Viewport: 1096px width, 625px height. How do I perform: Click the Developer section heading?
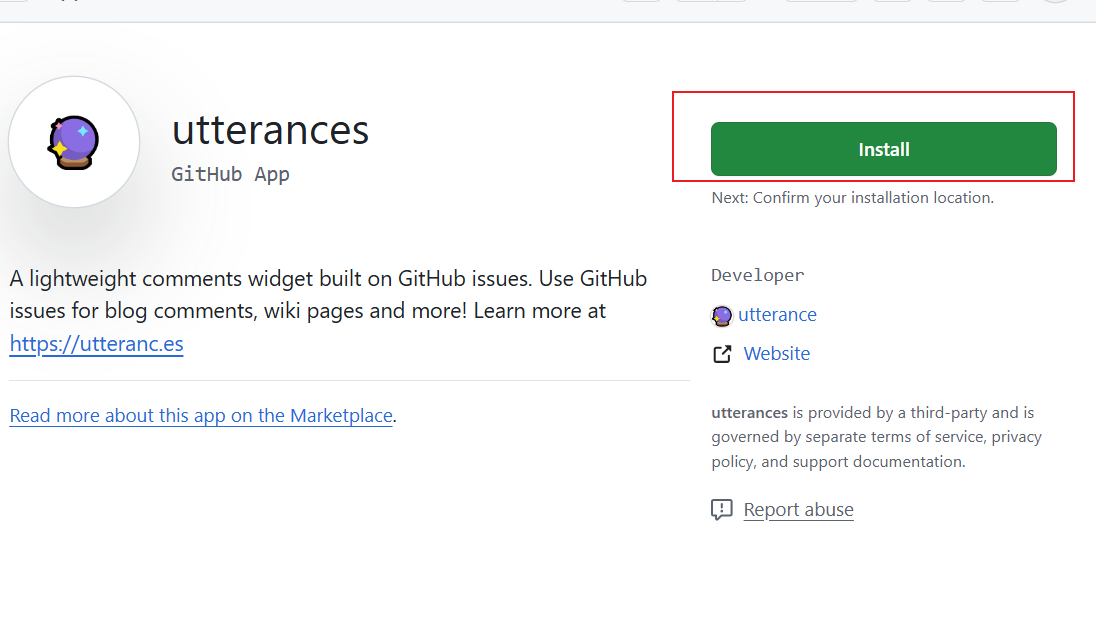757,275
